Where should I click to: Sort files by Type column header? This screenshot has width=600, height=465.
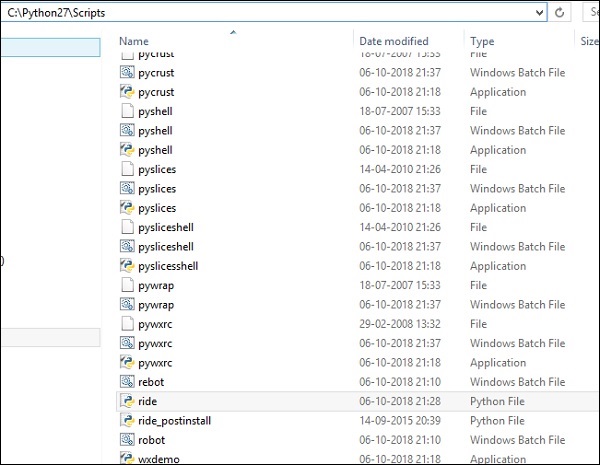point(482,42)
